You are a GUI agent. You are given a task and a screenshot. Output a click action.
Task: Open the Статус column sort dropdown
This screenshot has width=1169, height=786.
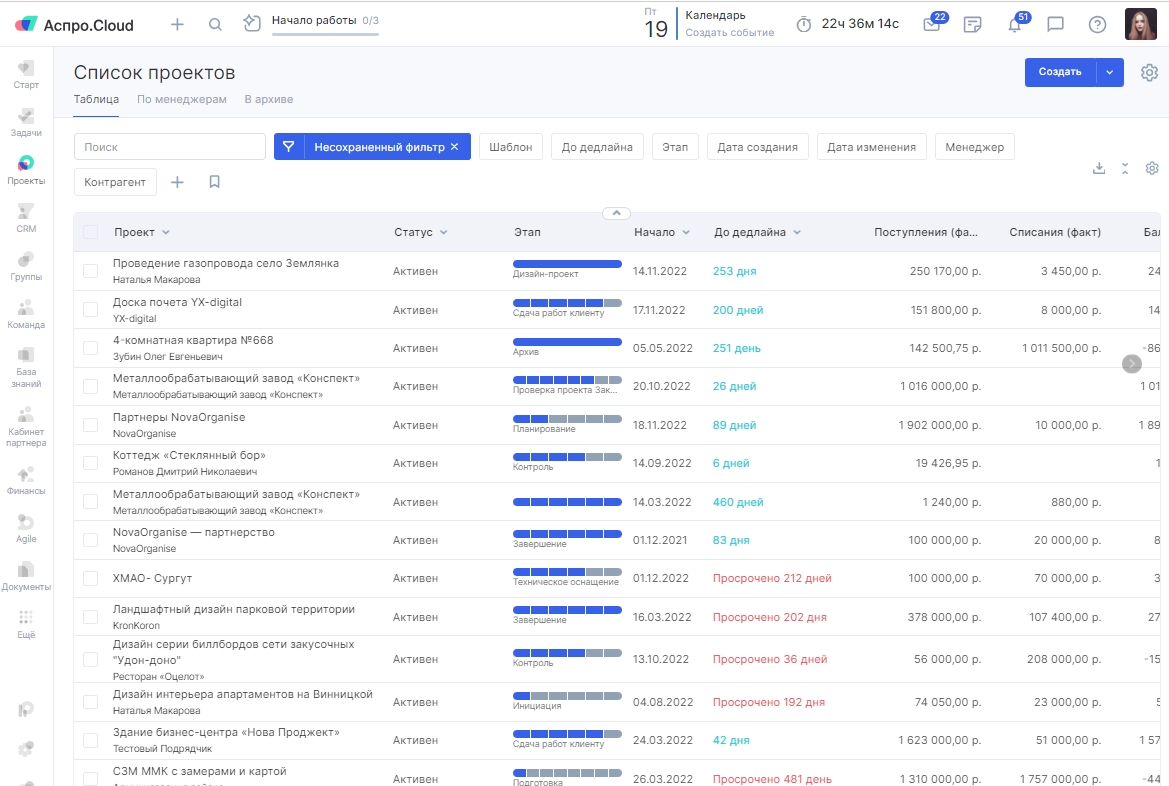coord(443,232)
